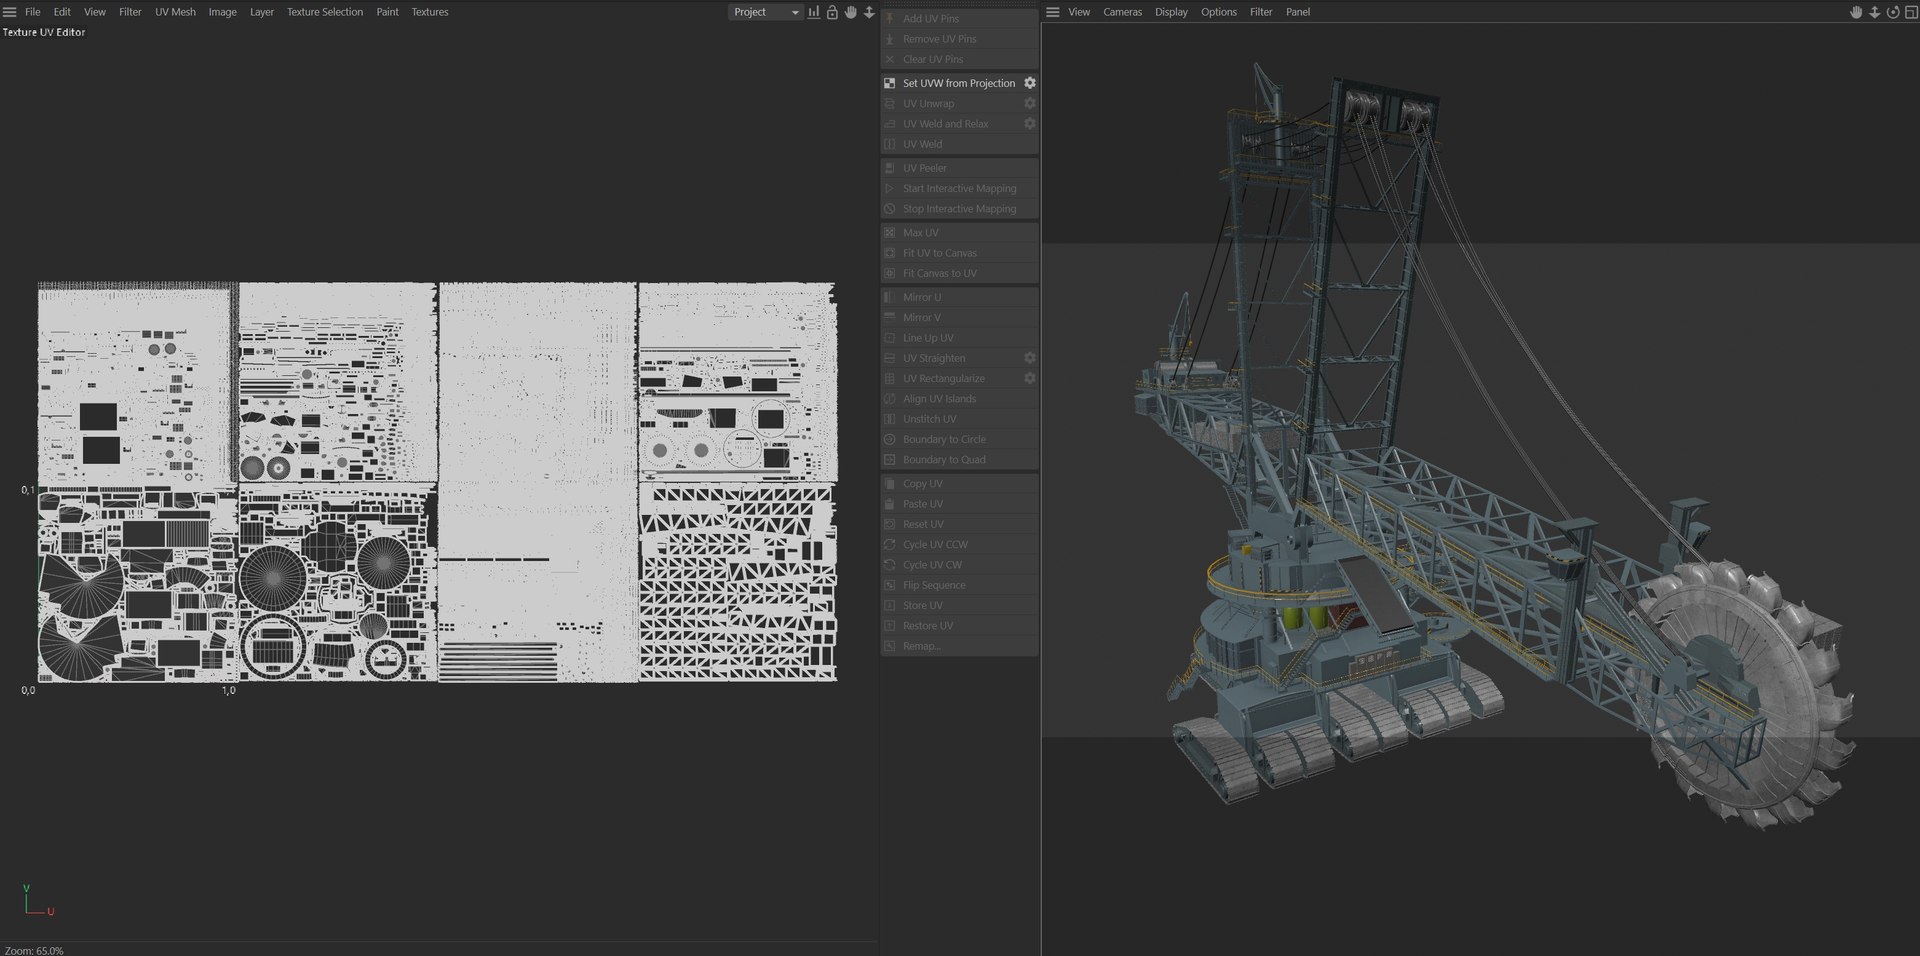
Task: Click the Remap... command
Action: (x=960, y=646)
